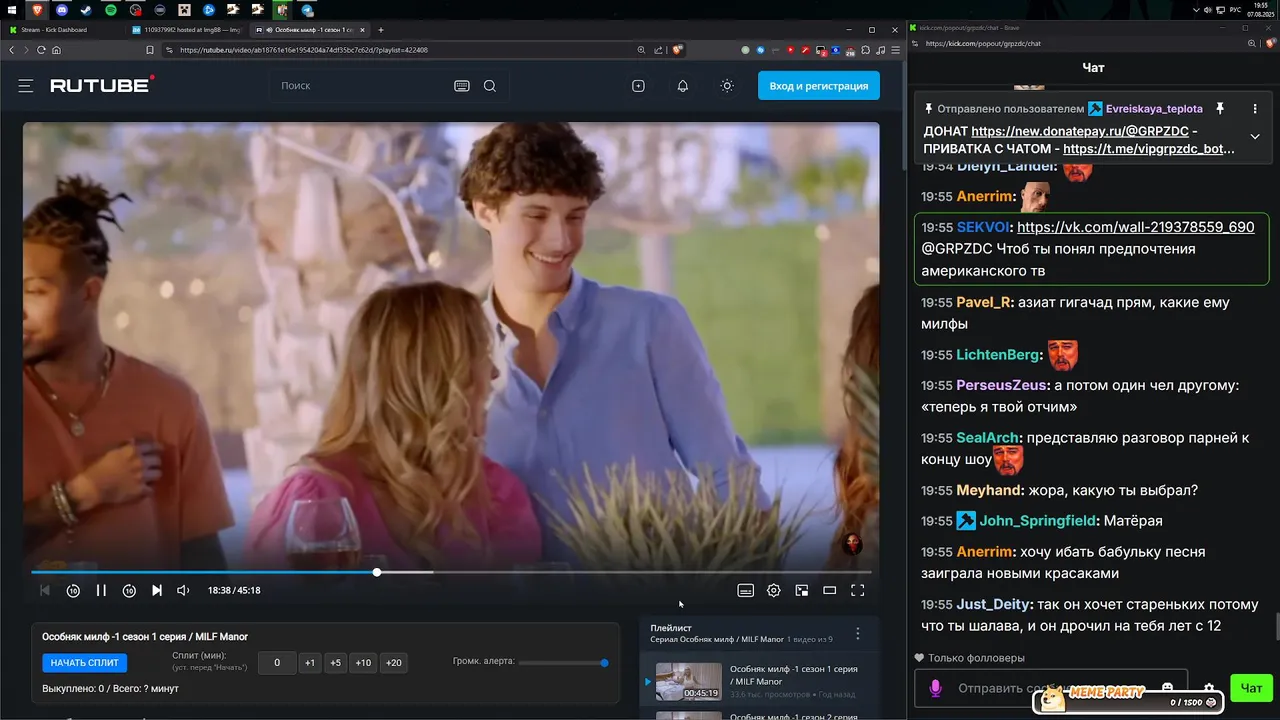Open the Rutube hamburger menu

[26, 86]
